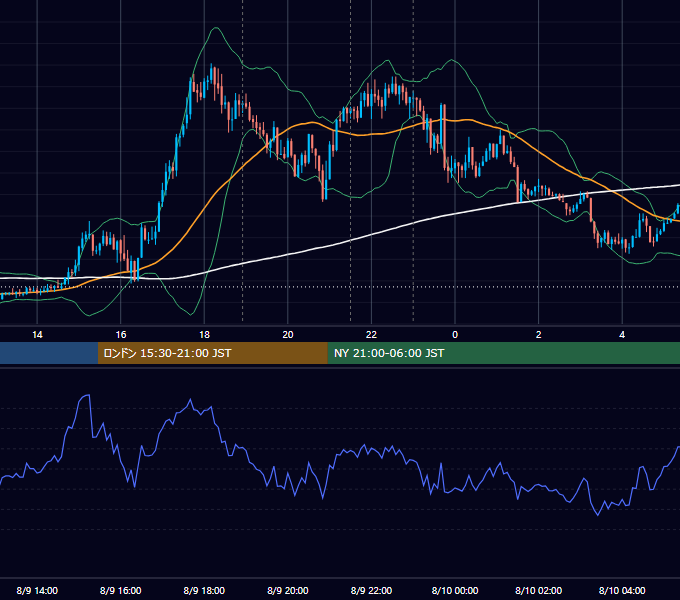
Task: Click time axis label 16
Action: (x=121, y=335)
